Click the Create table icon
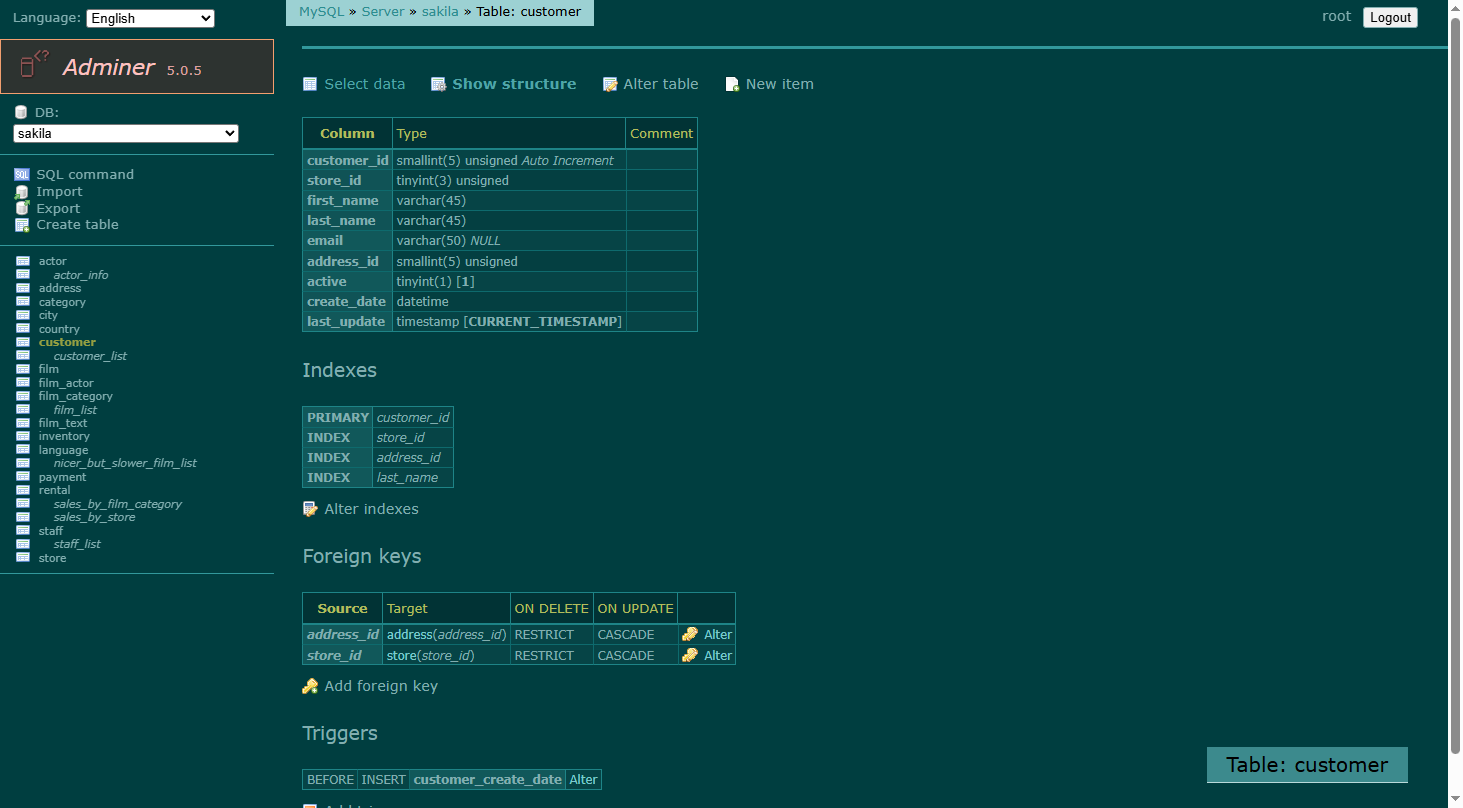The height and width of the screenshot is (808, 1463). (22, 225)
